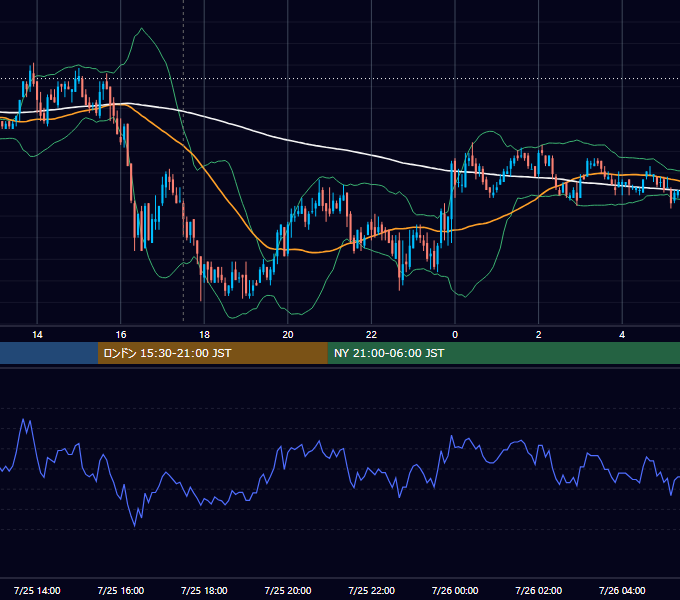680x600 pixels.
Task: Click the hour label 22 on price chart axis
Action: pos(372,335)
